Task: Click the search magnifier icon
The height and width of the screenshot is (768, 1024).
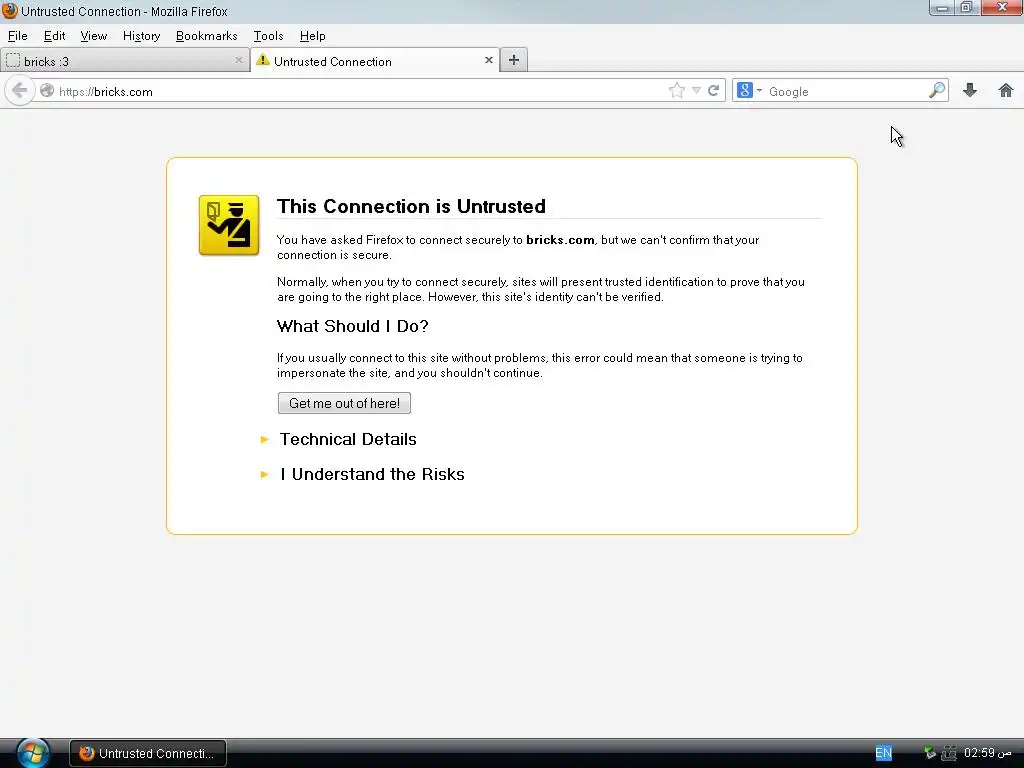Action: (x=937, y=90)
